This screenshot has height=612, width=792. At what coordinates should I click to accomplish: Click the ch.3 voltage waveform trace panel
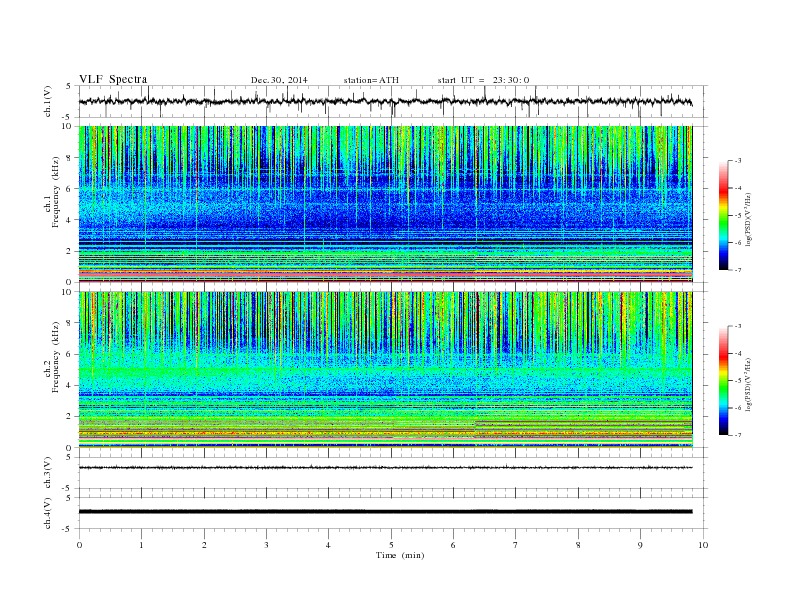click(393, 473)
